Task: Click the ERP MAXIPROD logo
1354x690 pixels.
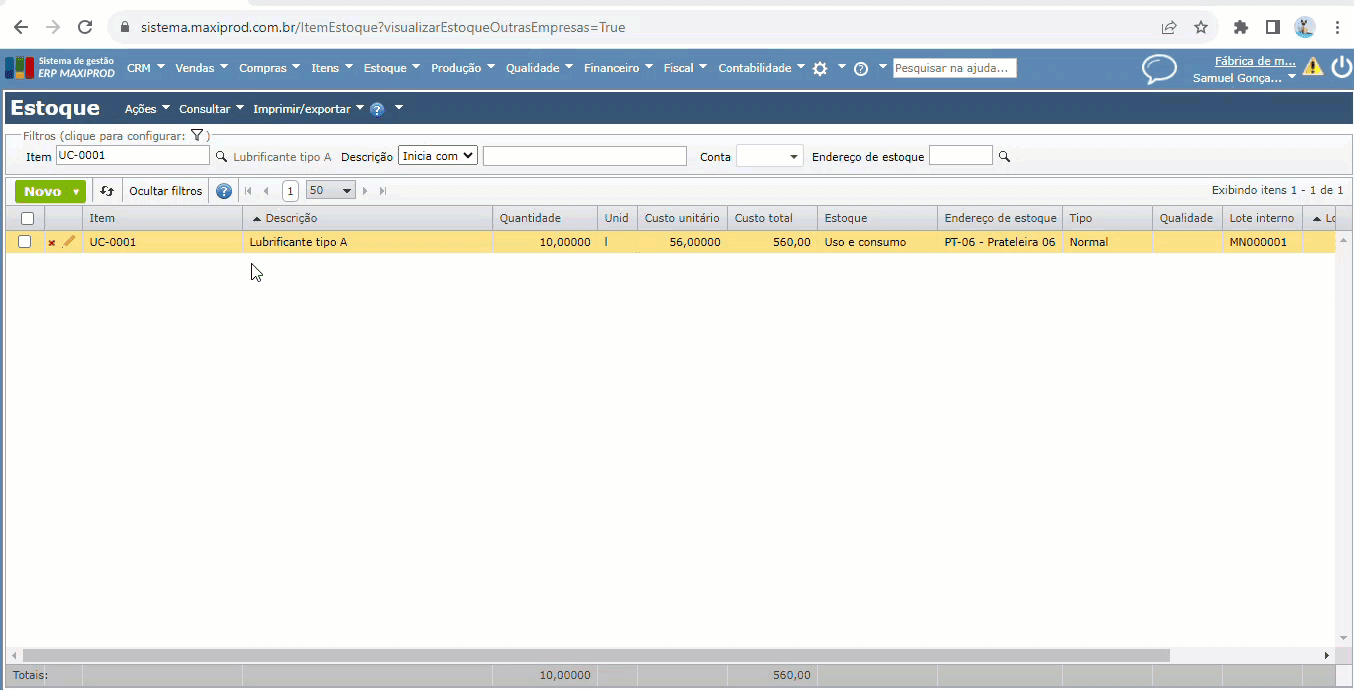Action: (x=60, y=68)
